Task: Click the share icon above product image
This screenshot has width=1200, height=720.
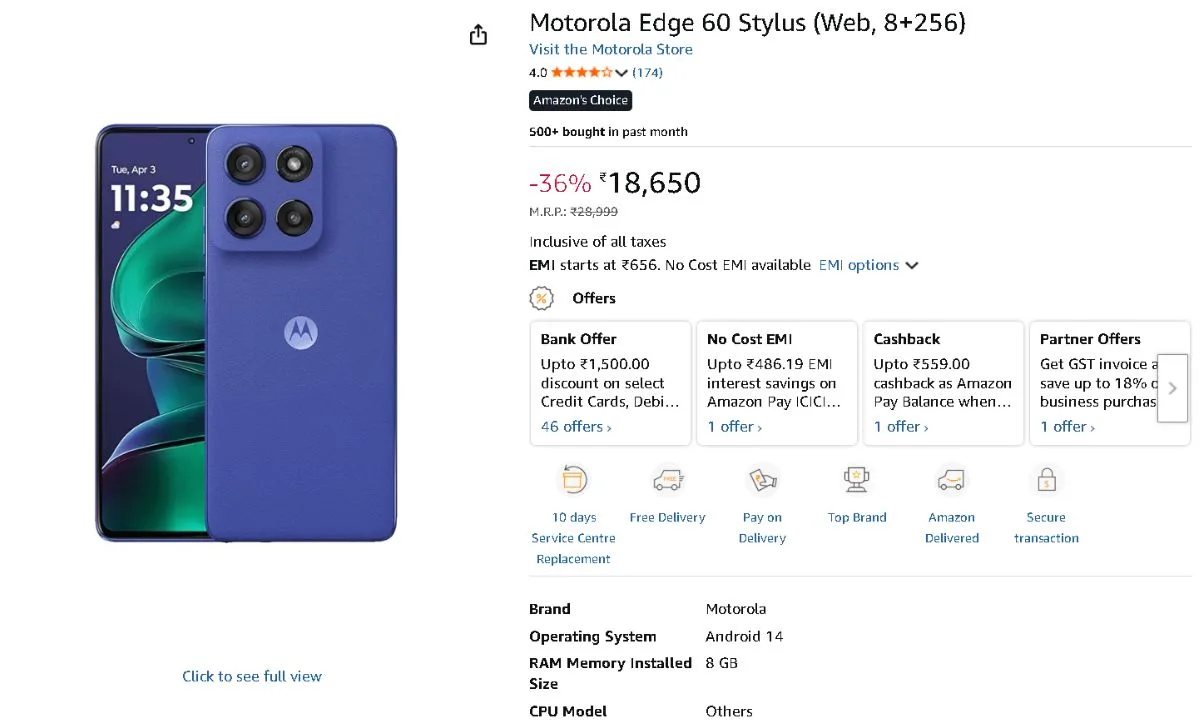Action: [478, 35]
